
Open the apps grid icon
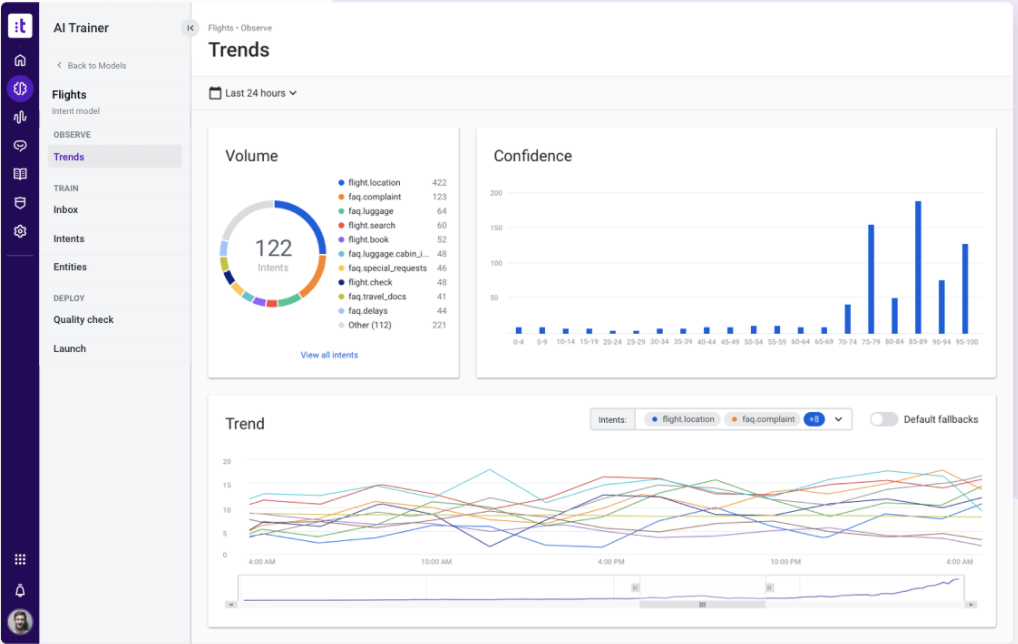[x=20, y=560]
